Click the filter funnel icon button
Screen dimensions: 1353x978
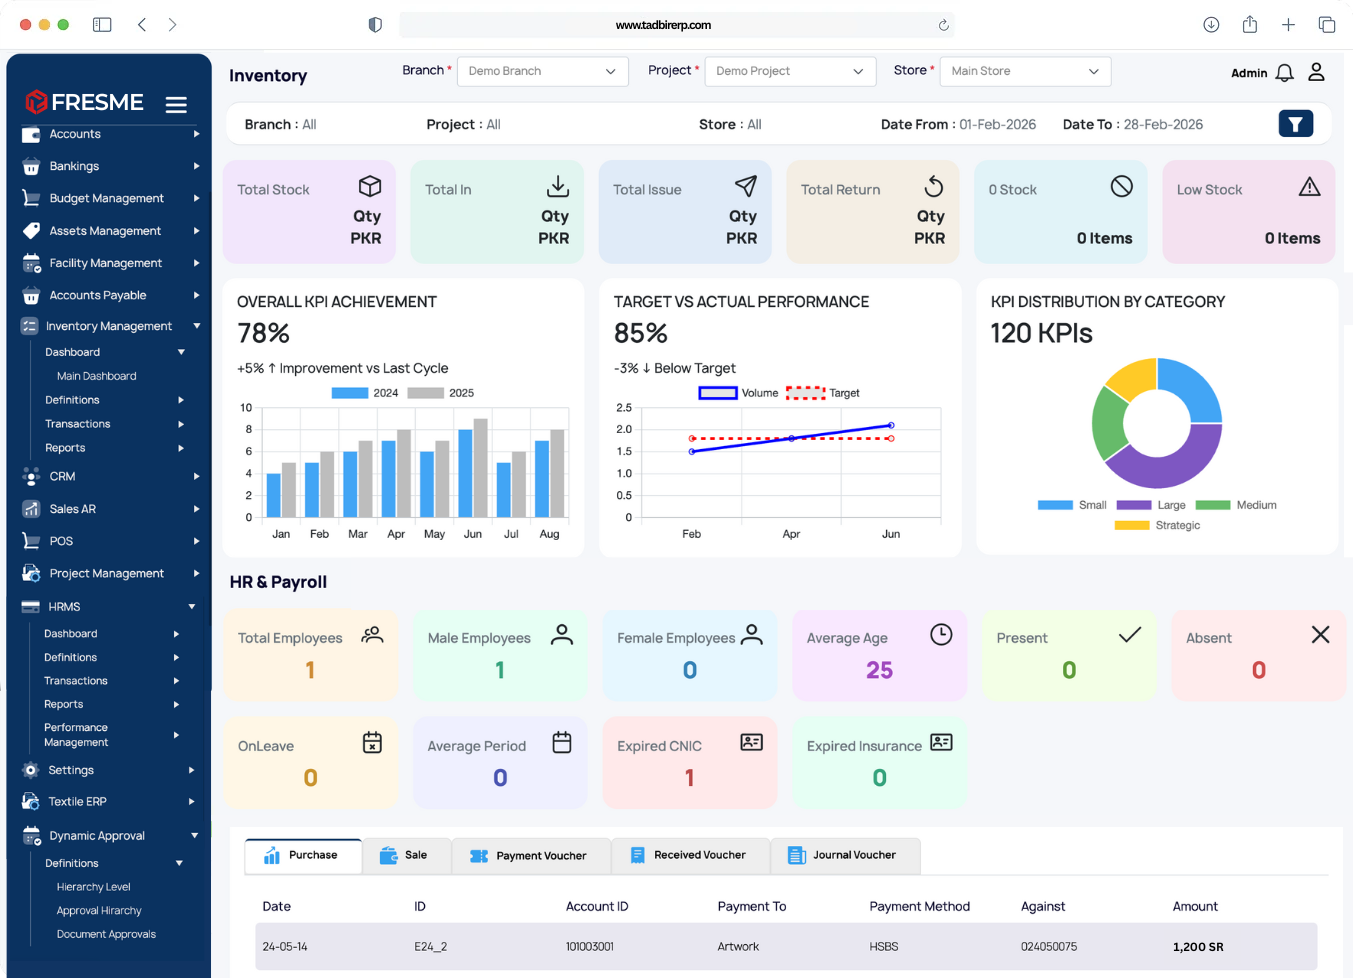point(1295,124)
